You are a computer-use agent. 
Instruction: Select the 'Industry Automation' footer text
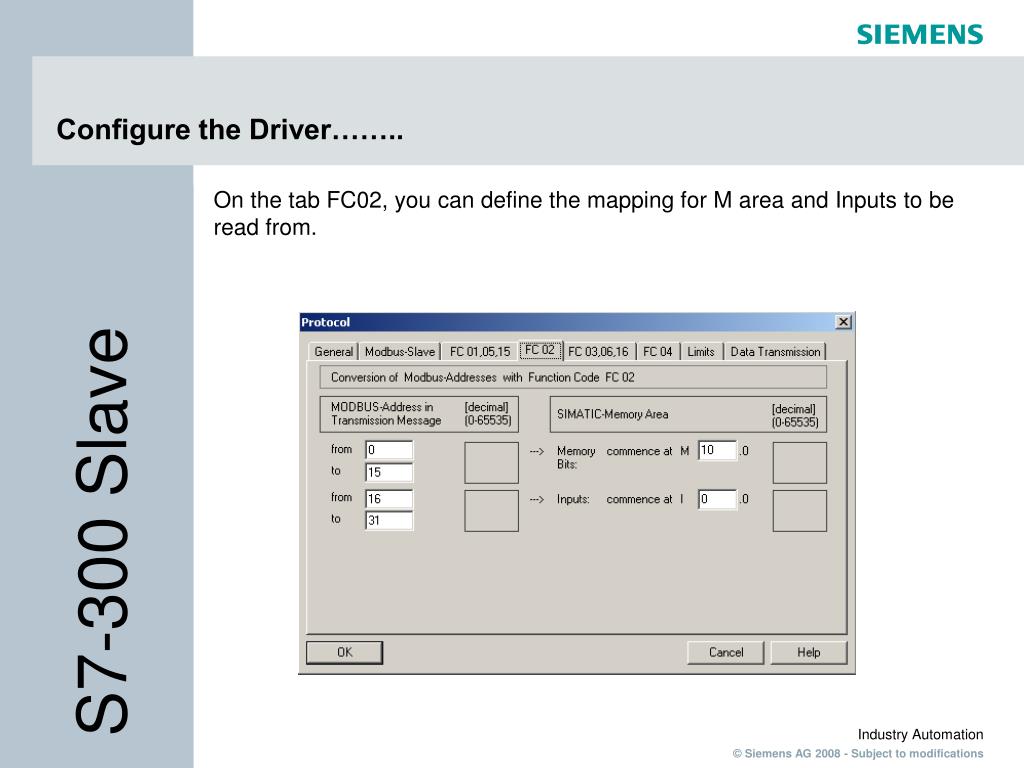920,735
